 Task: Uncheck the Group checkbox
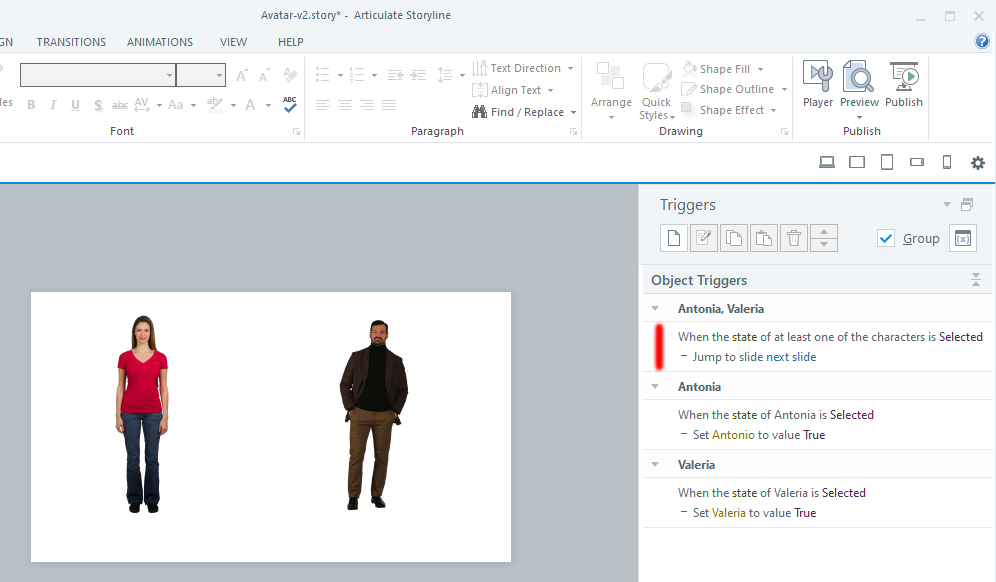click(x=885, y=238)
